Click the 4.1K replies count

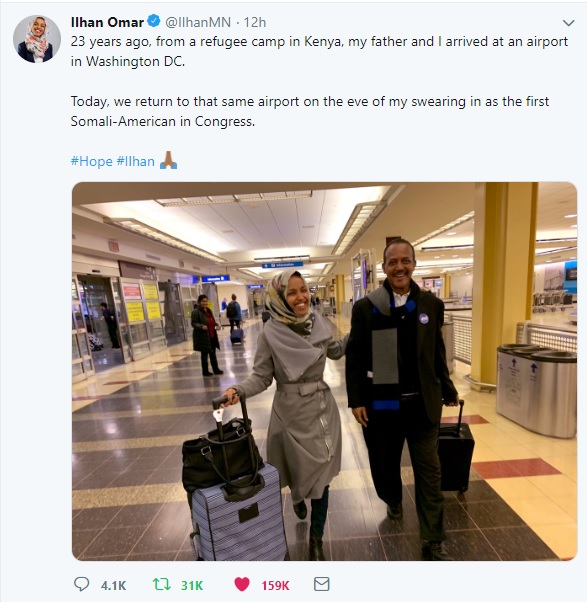point(113,585)
